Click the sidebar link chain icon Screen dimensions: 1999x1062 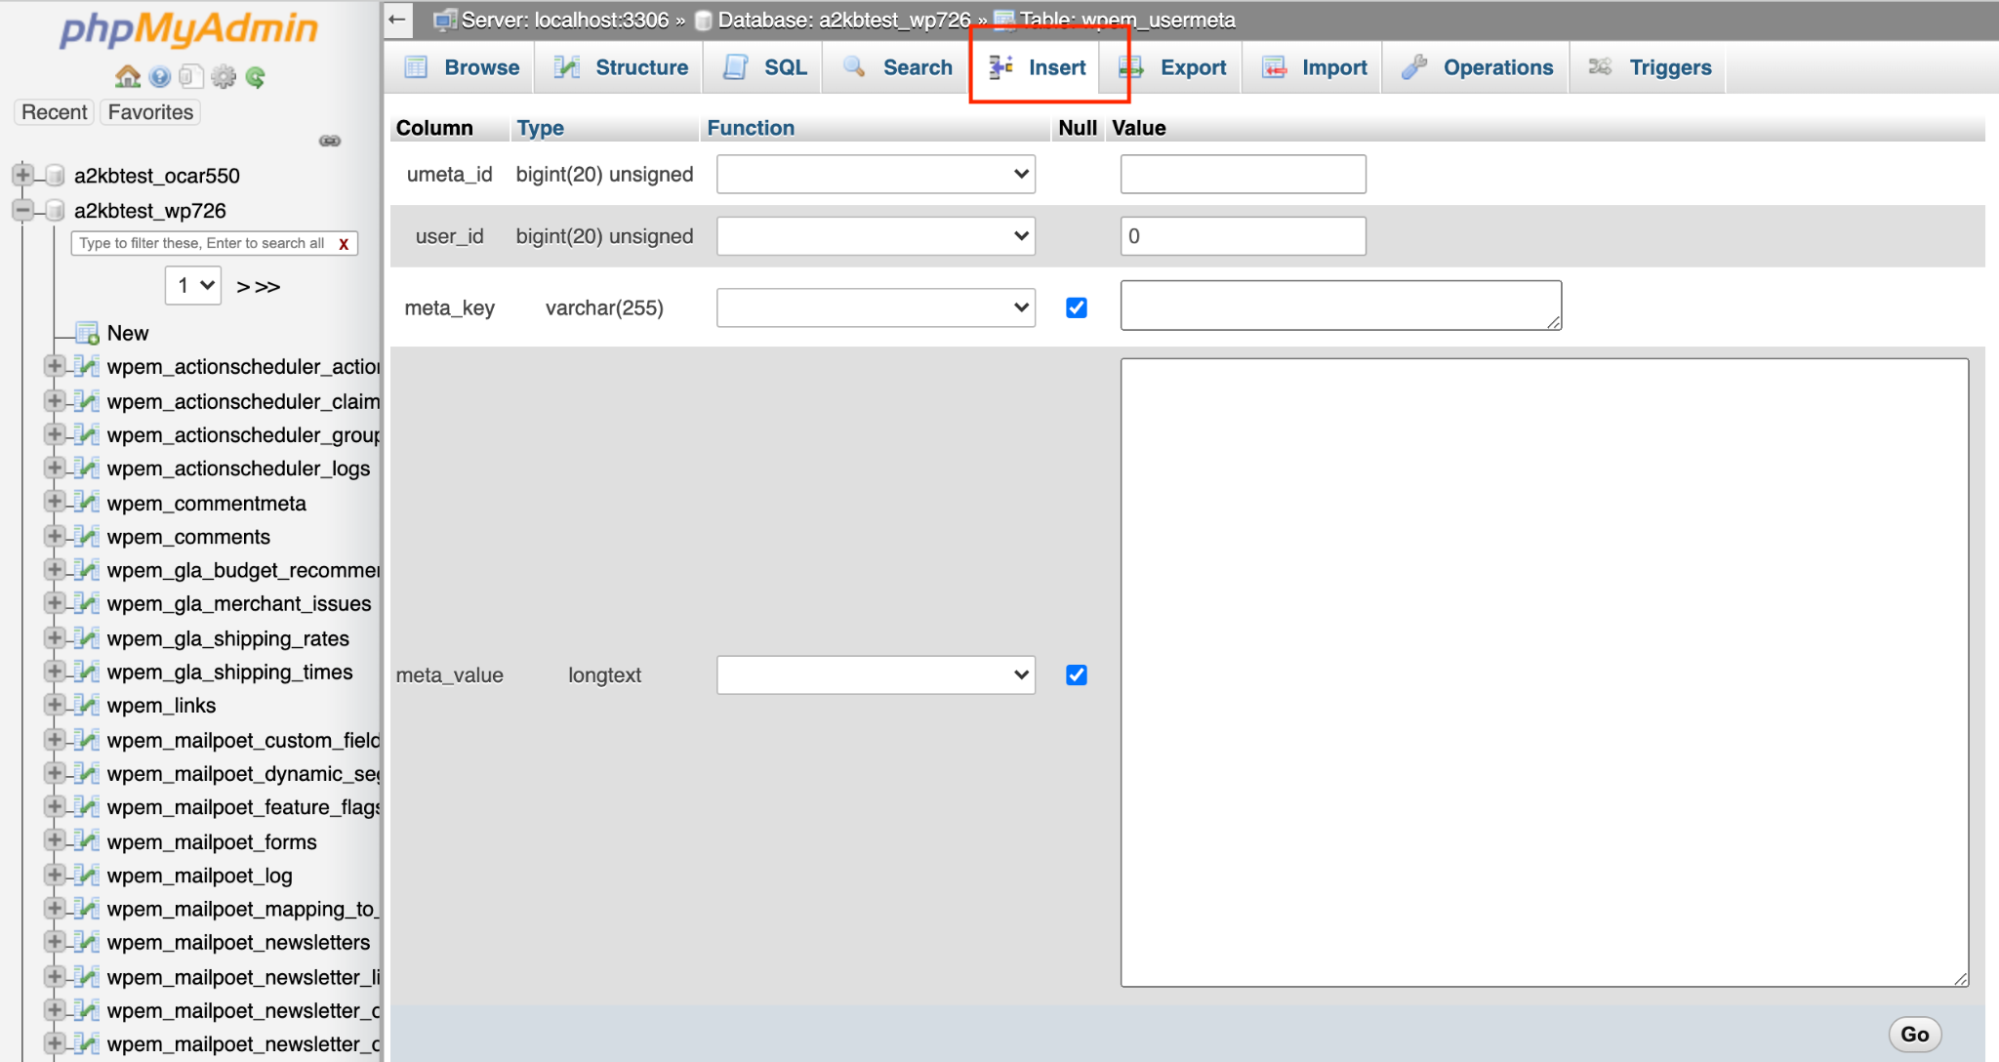coord(330,141)
